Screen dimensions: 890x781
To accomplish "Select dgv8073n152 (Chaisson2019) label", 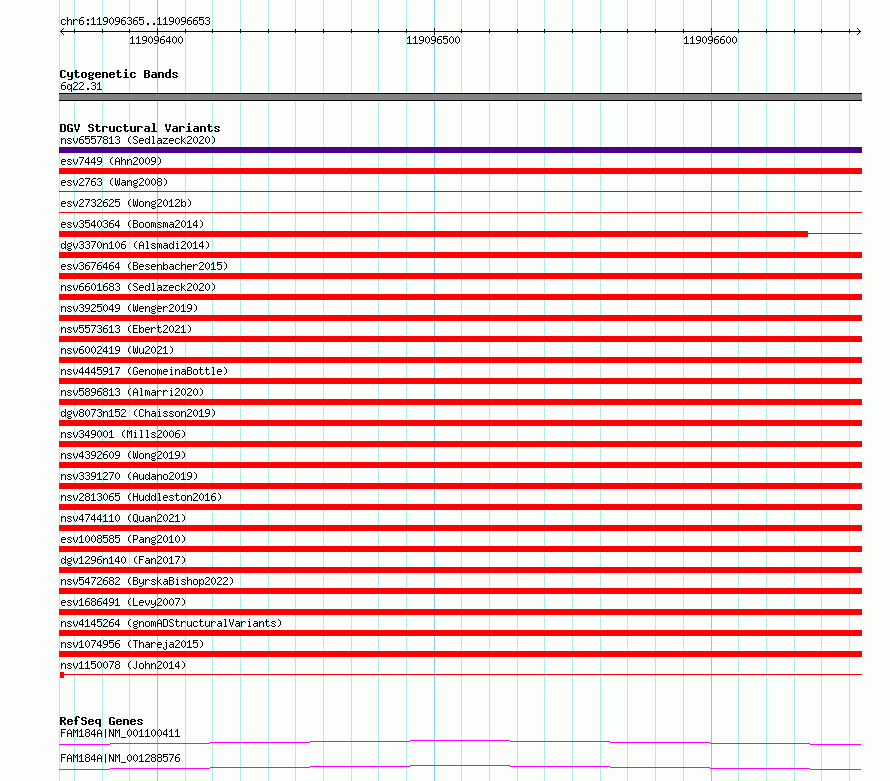I will 138,413.
